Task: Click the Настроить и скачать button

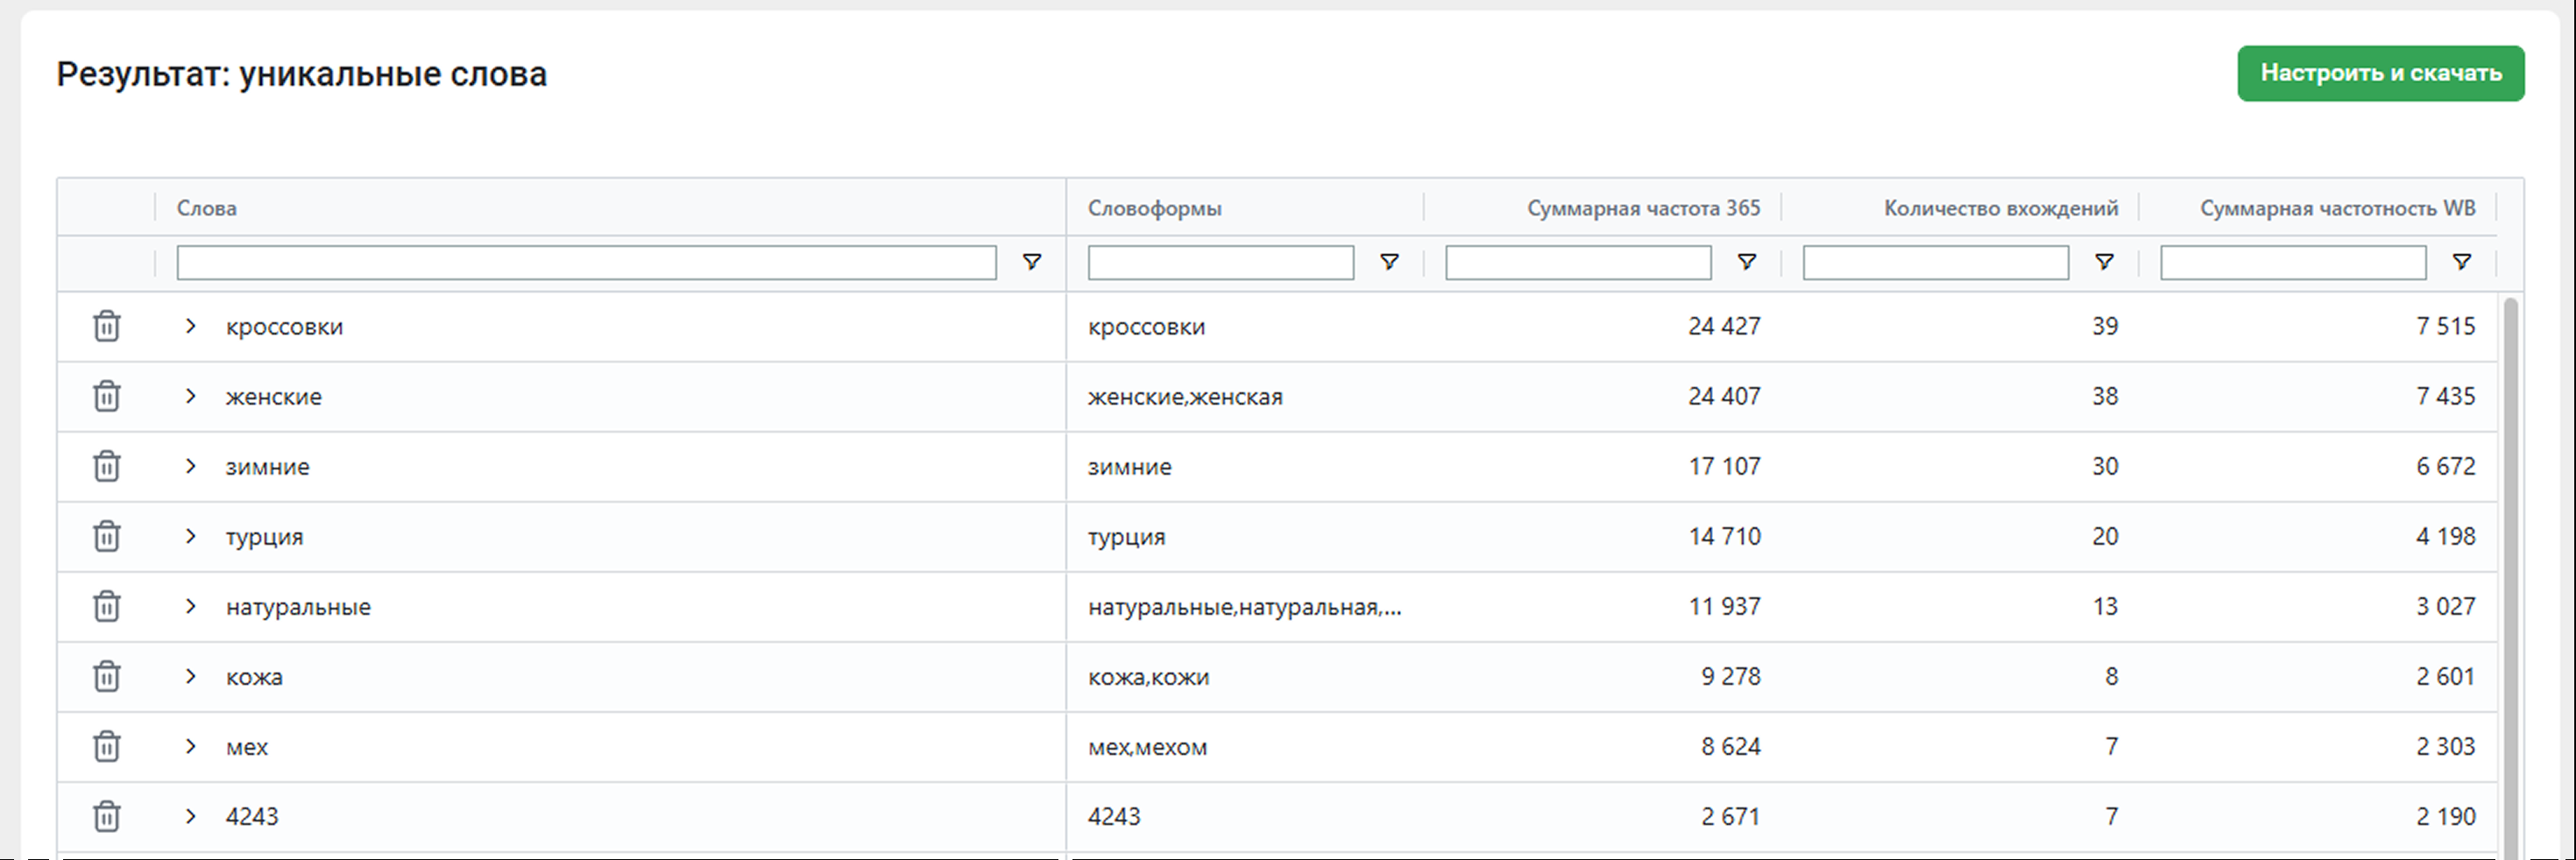Action: (x=2380, y=73)
